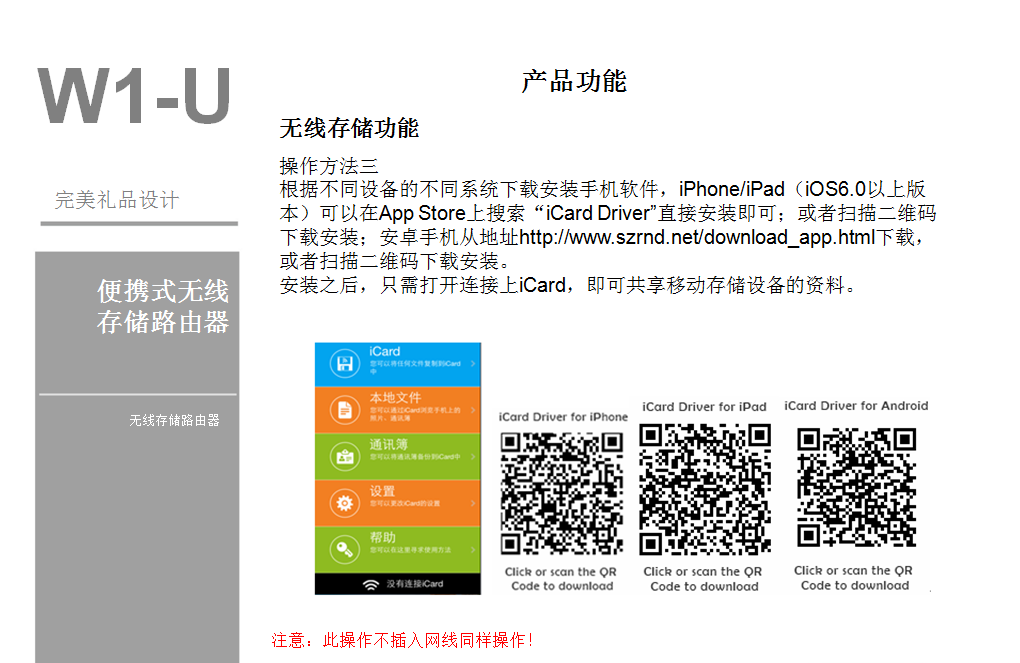This screenshot has height=663, width=1020.
Task: Click the iPad driver QR code
Action: point(705,489)
